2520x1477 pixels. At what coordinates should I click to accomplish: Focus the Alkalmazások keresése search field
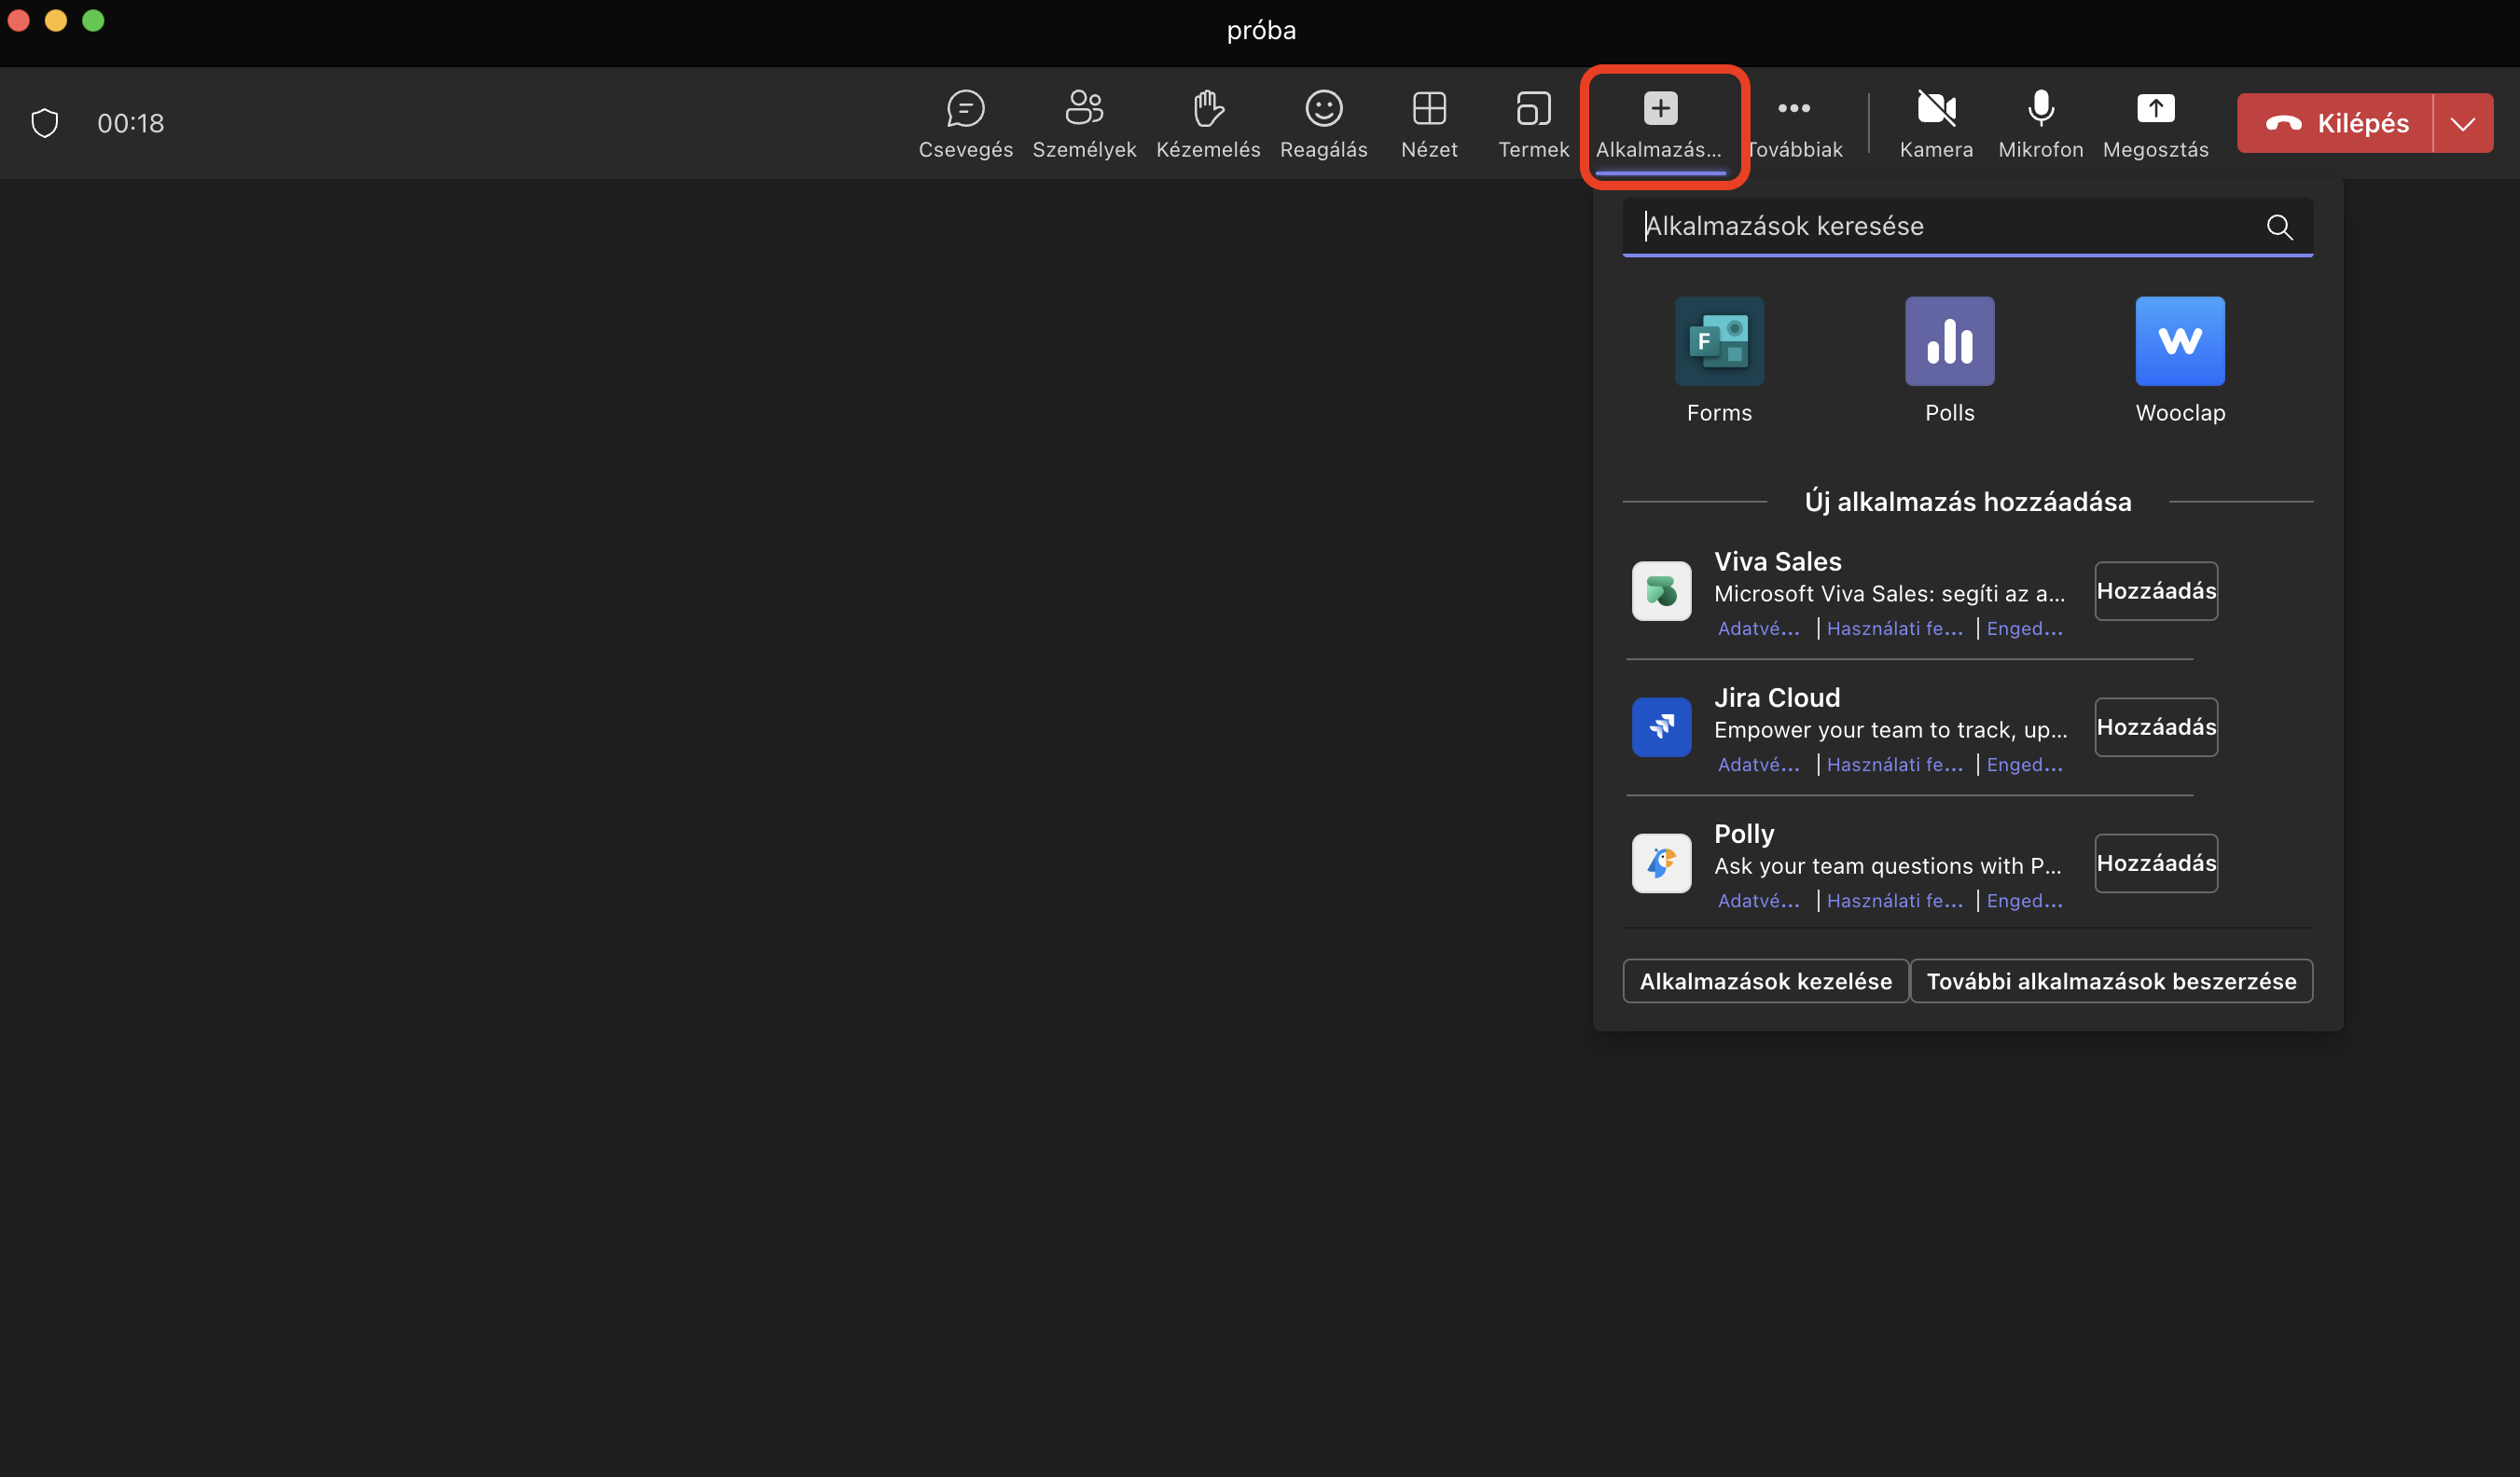[x=1967, y=226]
